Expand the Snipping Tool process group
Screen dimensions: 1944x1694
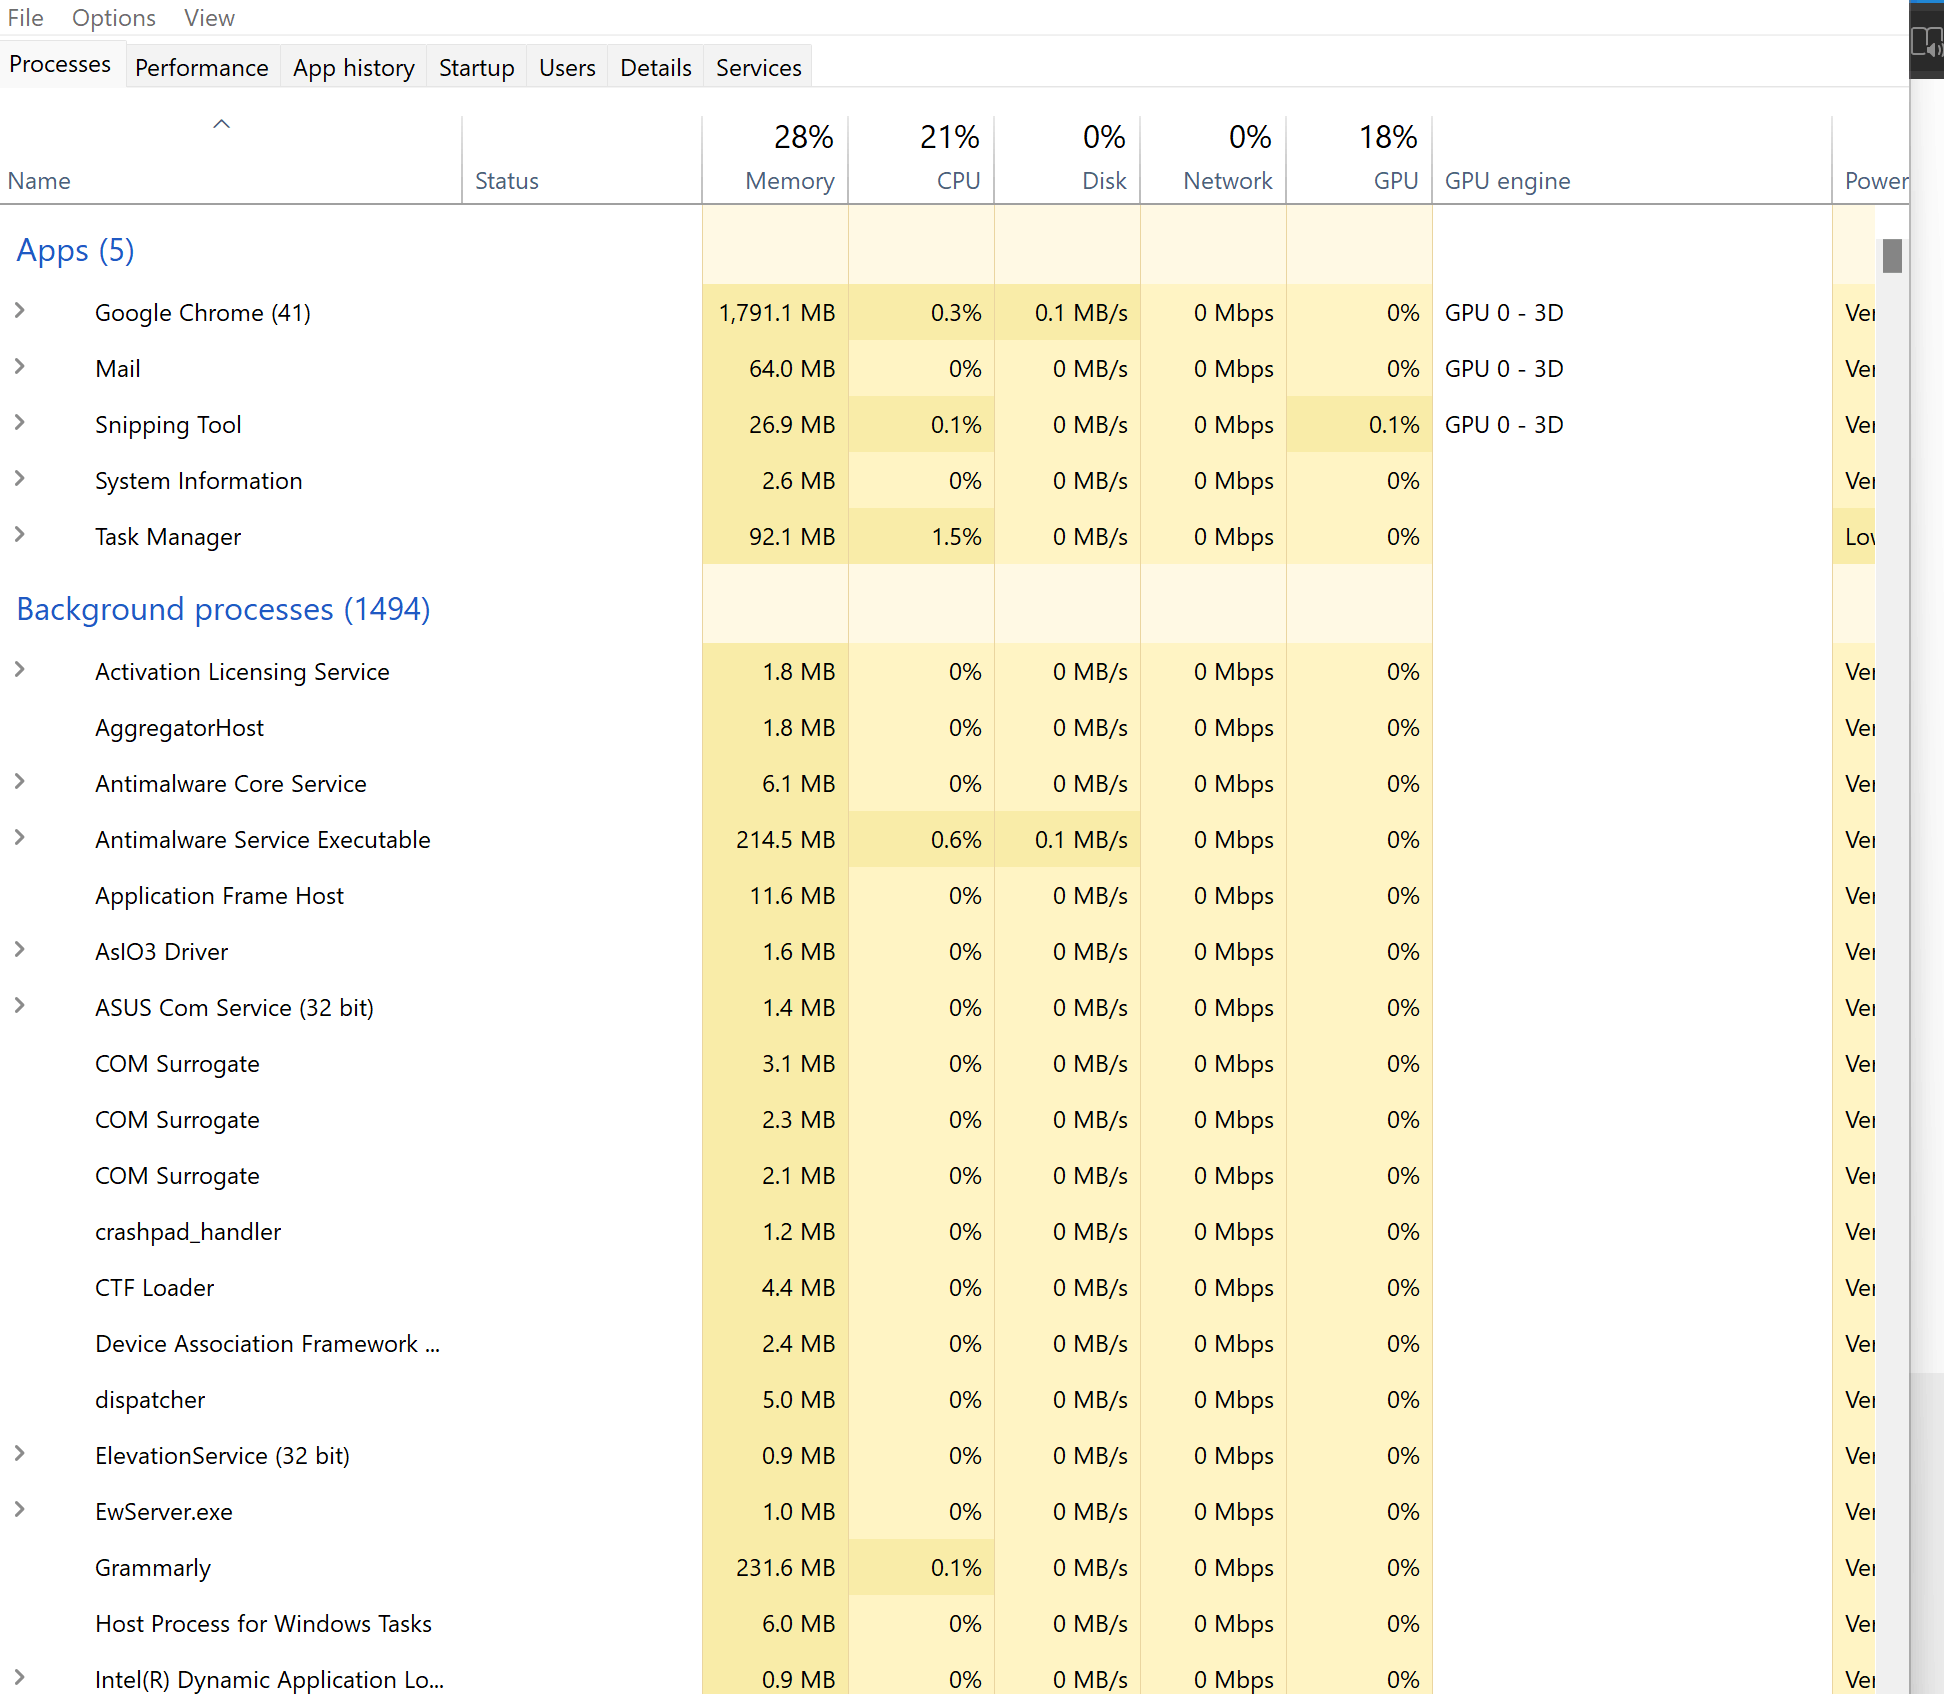click(21, 424)
